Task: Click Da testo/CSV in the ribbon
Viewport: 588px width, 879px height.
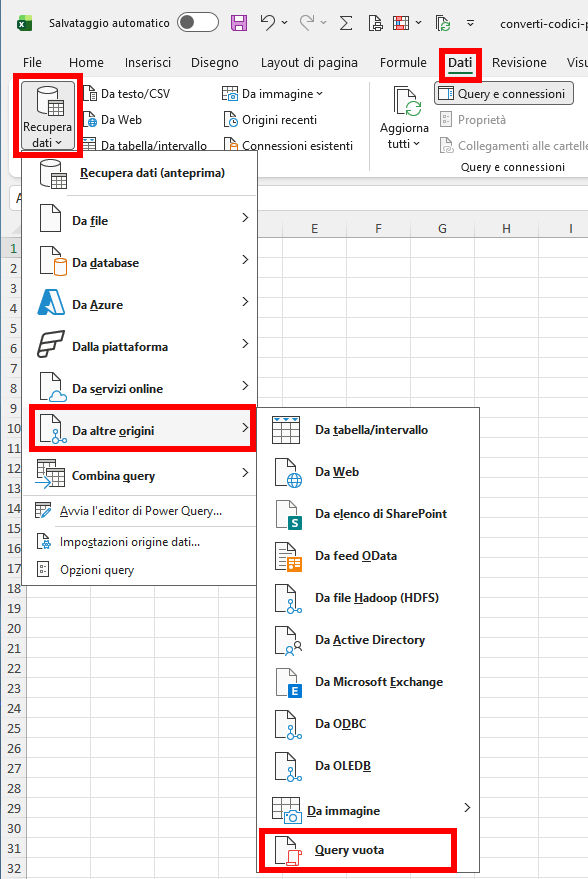Action: [127, 94]
